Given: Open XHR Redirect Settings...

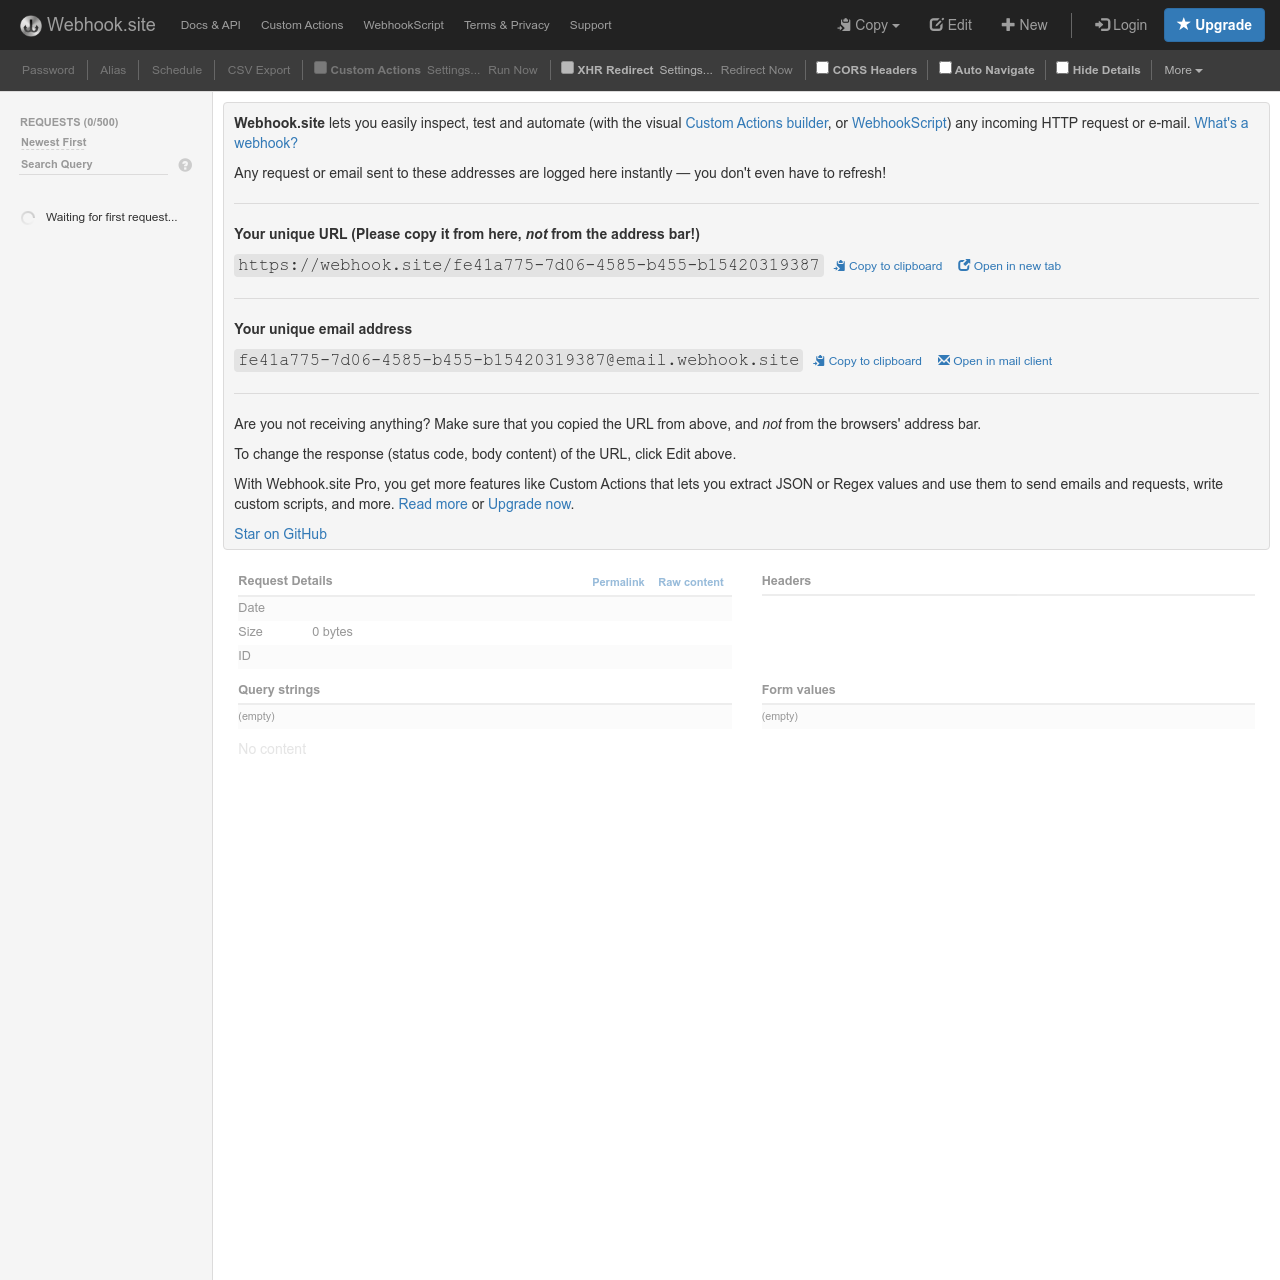Looking at the screenshot, I should point(686,70).
